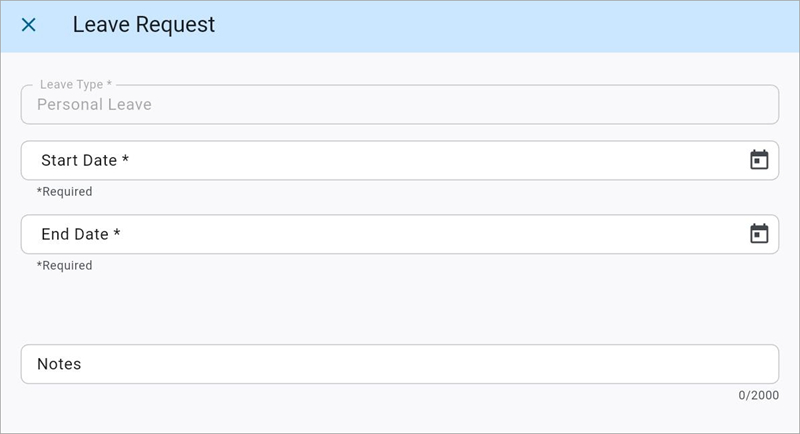Open the End Date calendar picker
800x434 pixels.
(759, 234)
